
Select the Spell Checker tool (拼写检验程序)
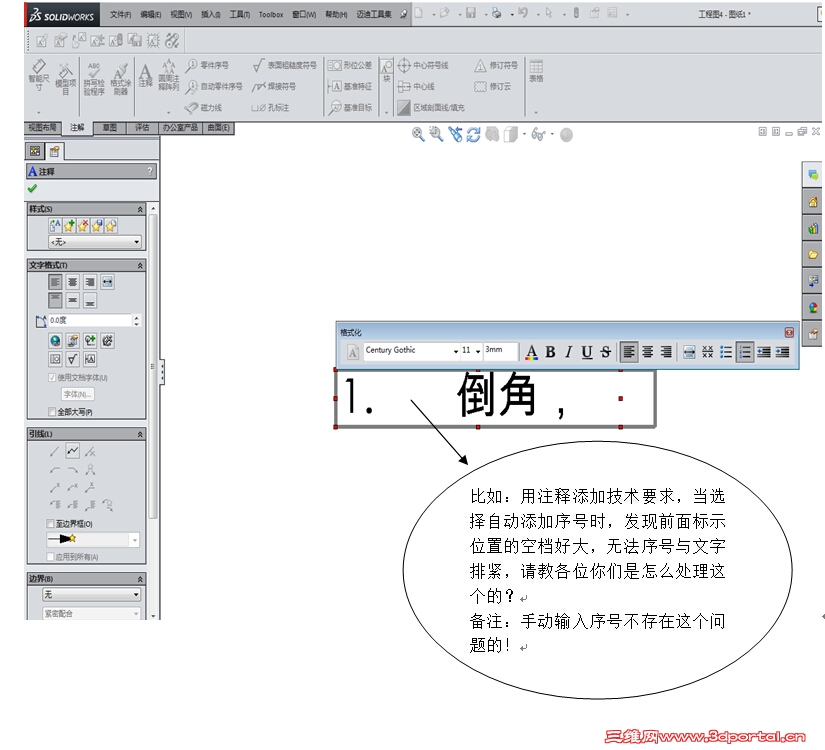(94, 79)
